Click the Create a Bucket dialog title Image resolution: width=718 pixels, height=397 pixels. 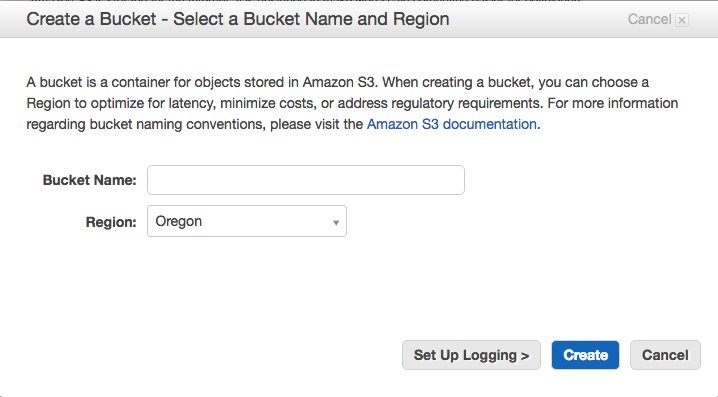point(238,19)
